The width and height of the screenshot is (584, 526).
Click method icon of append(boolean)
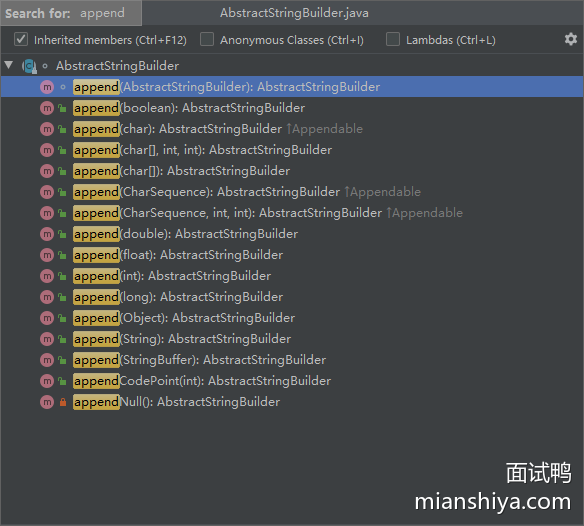(47, 108)
